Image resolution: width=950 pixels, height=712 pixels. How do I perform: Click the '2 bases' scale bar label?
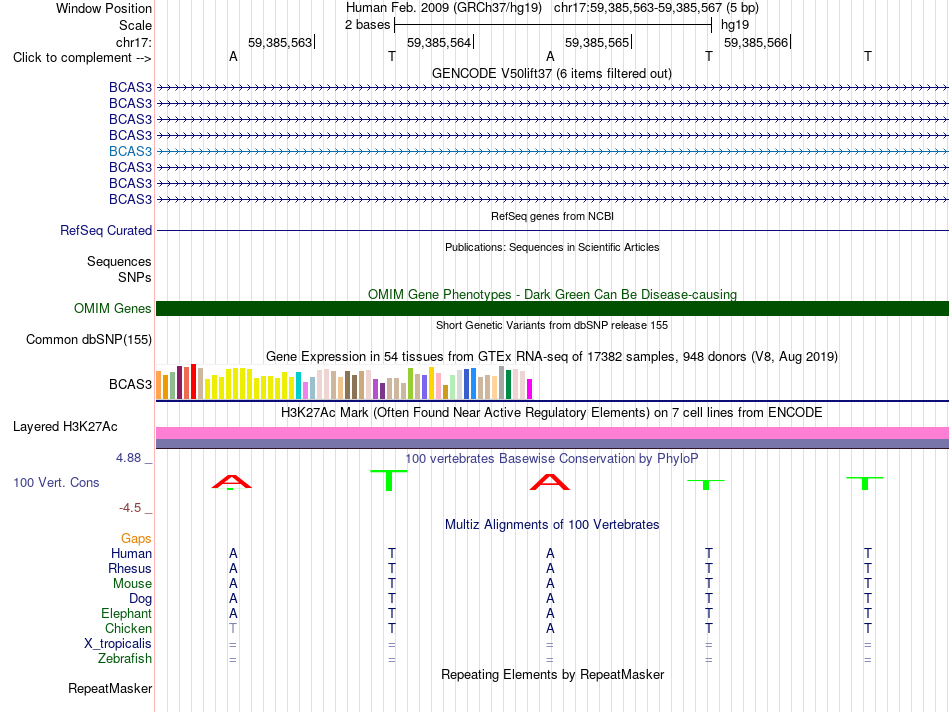(367, 25)
